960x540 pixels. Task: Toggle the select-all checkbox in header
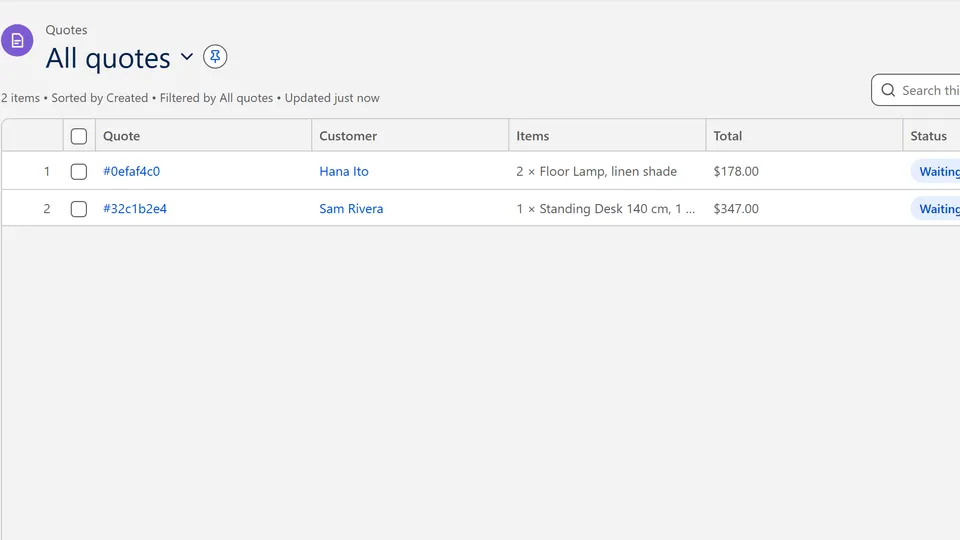(79, 136)
